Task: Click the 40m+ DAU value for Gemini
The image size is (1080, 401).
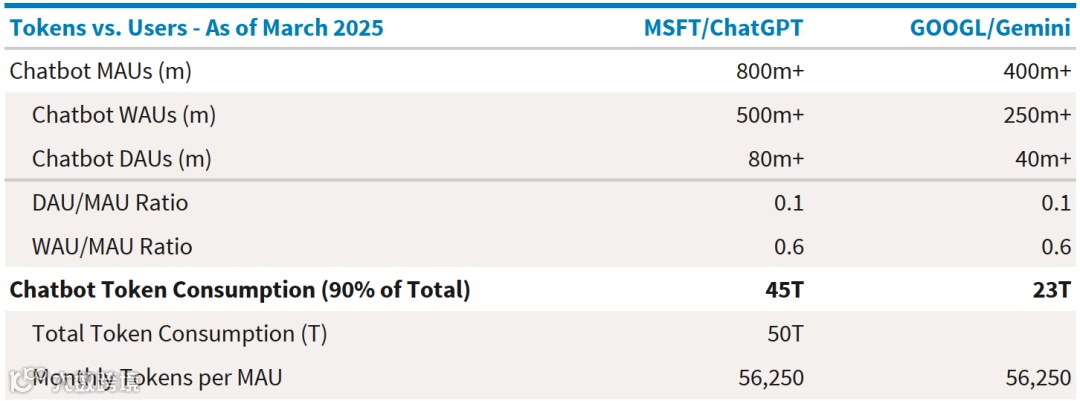Action: point(1045,159)
